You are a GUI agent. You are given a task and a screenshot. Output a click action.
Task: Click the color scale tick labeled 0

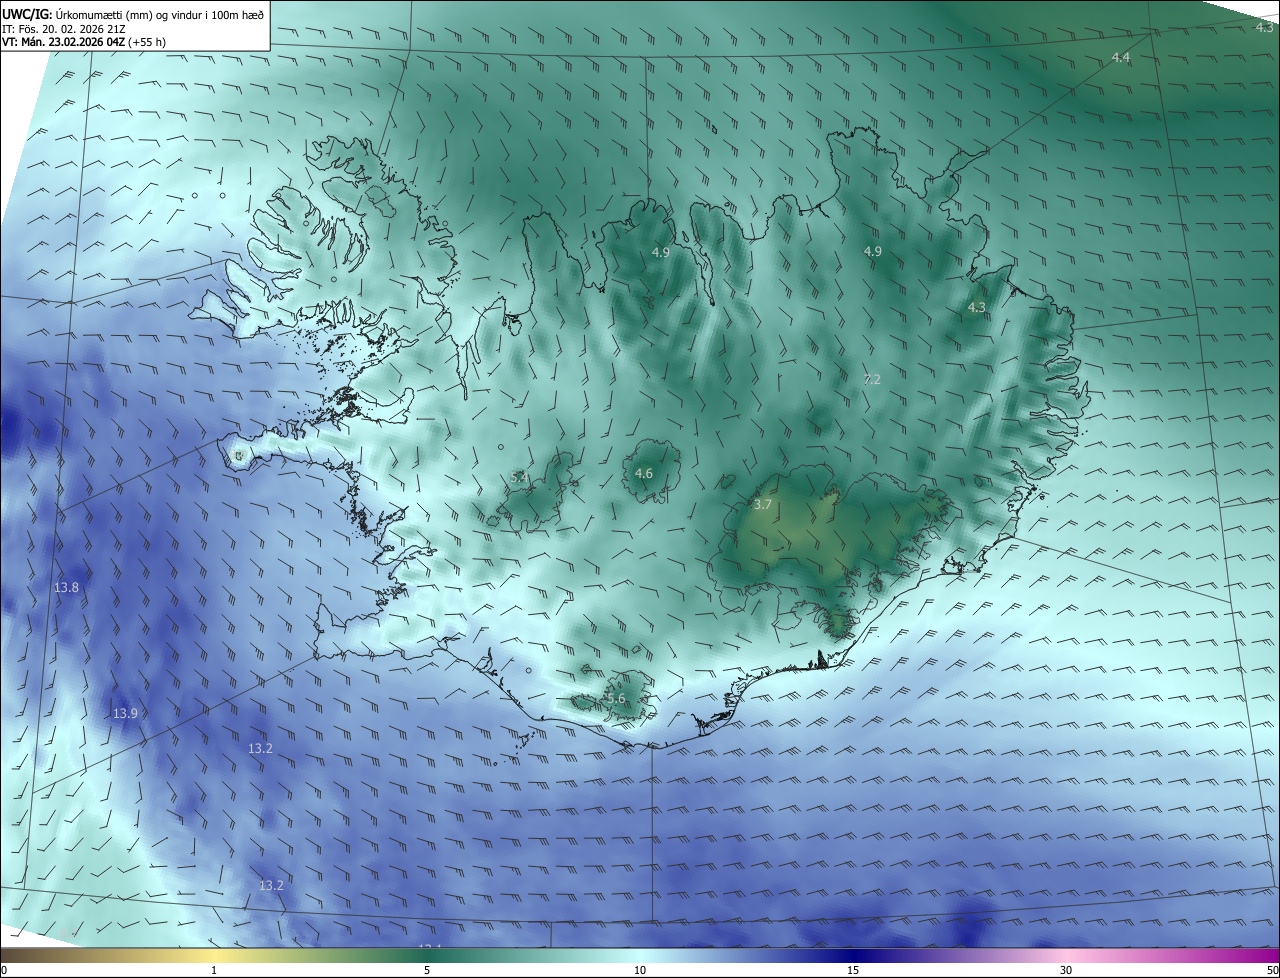(x=4, y=970)
